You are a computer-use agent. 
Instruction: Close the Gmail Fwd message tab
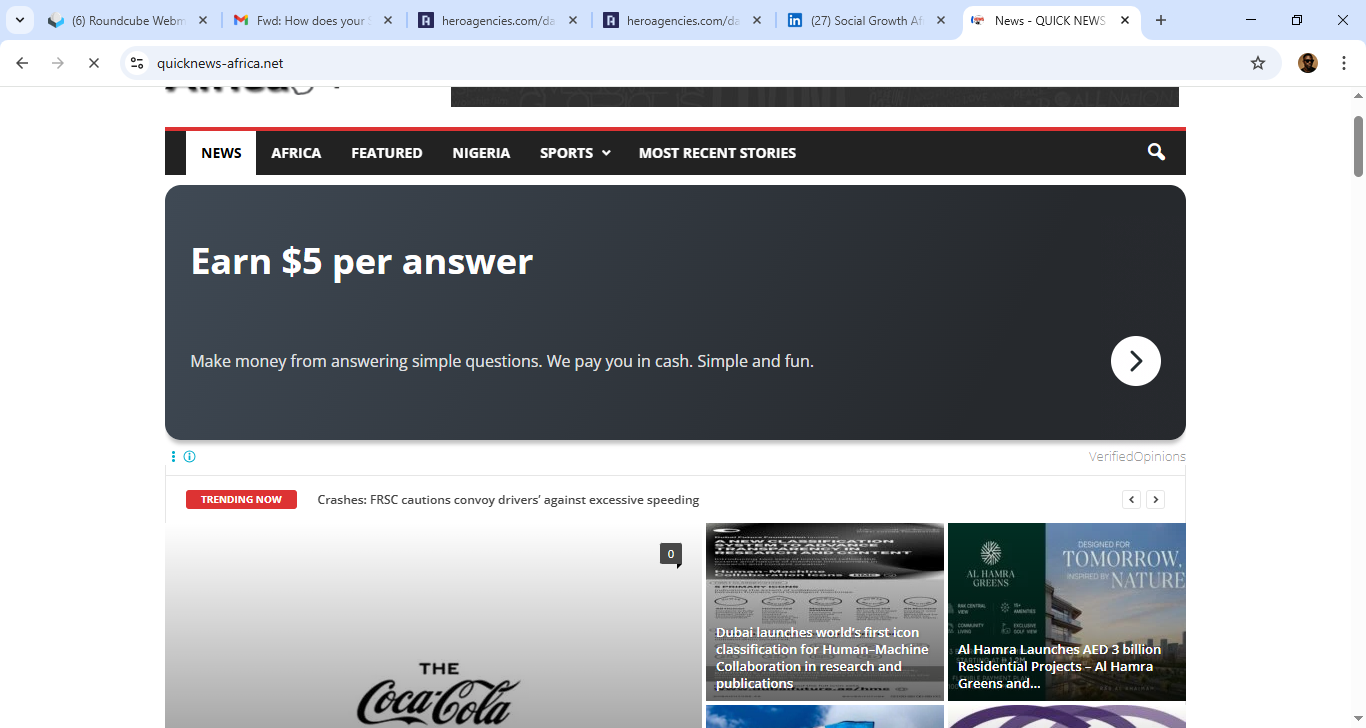click(x=387, y=20)
